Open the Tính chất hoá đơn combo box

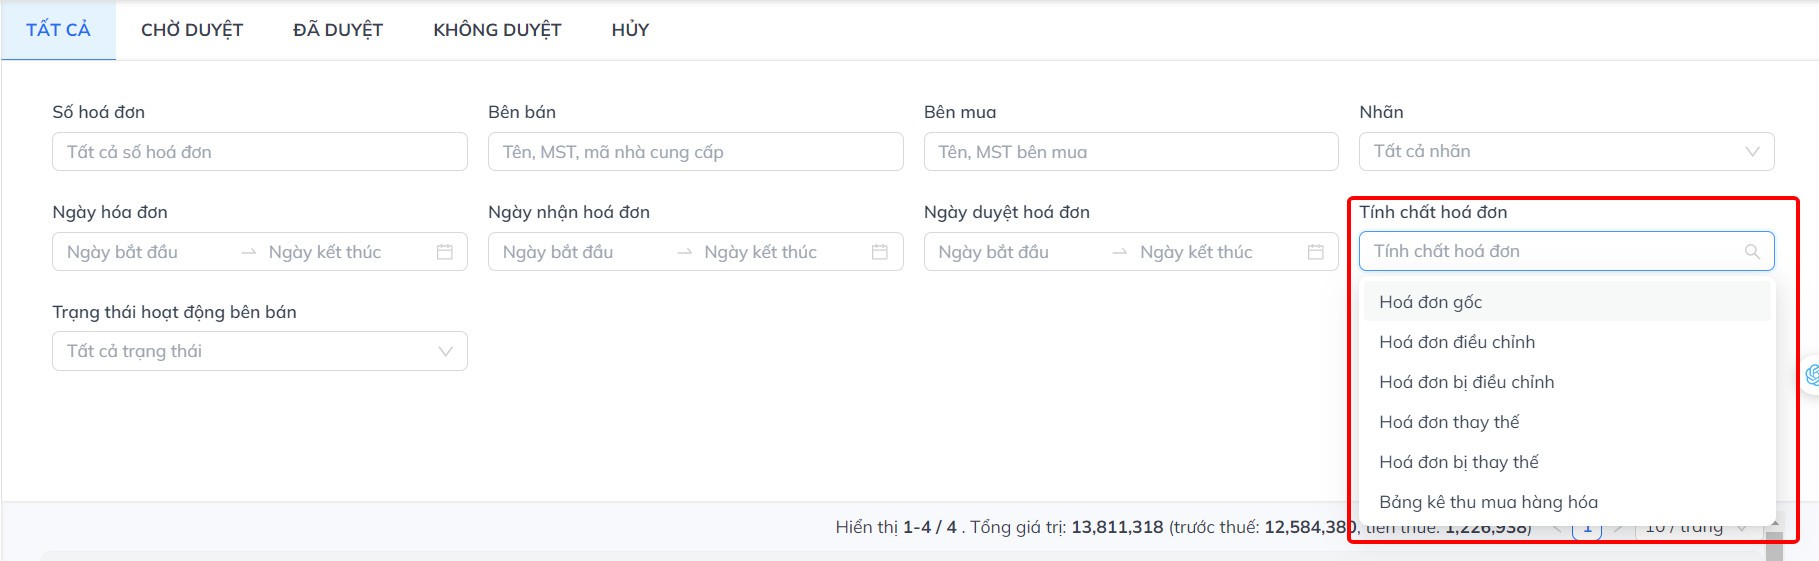(x=1550, y=252)
